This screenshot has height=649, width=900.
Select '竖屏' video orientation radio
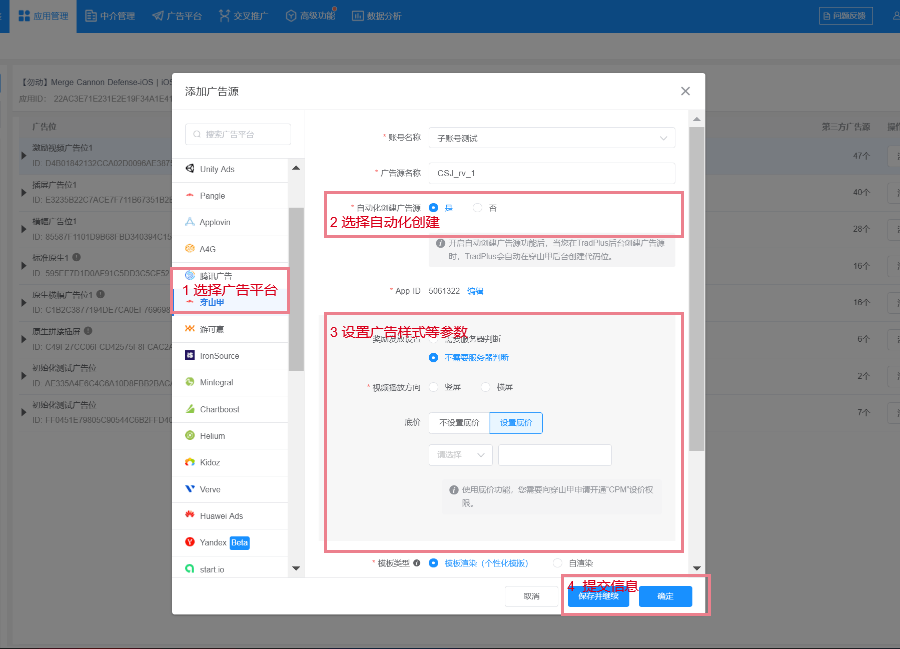click(x=434, y=387)
